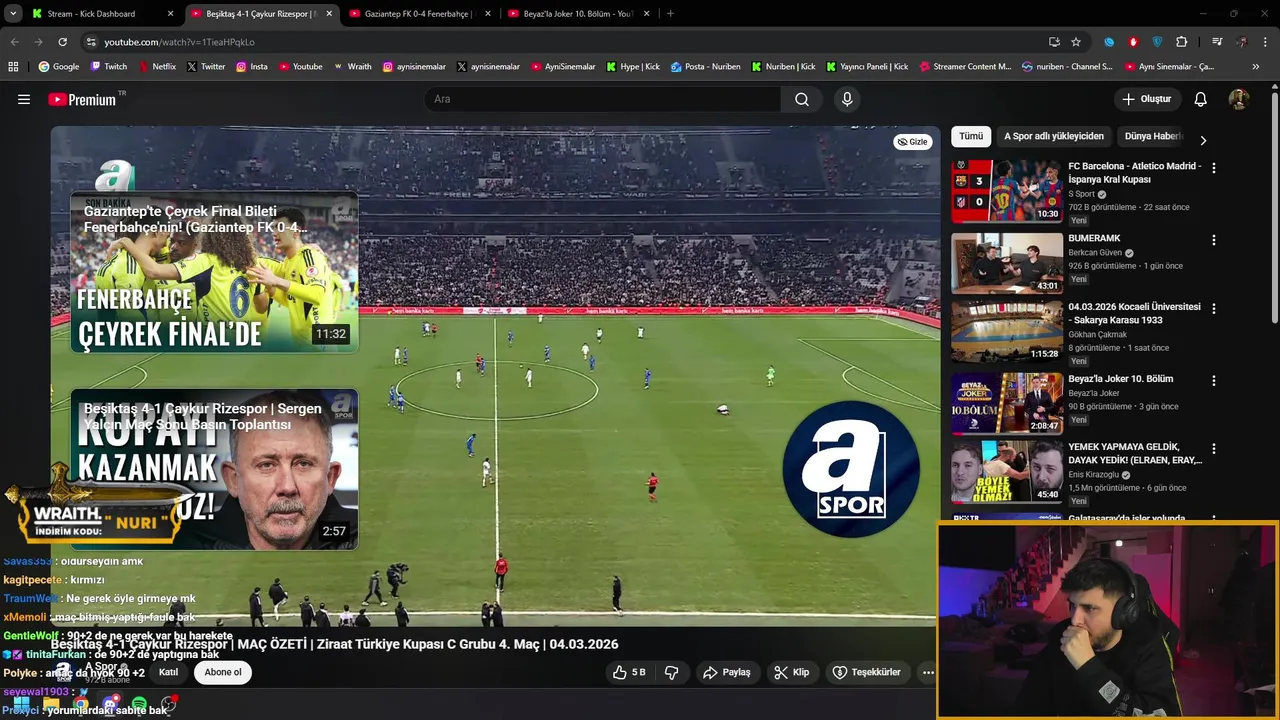
Task: Open the Oluştur create menu
Action: pyautogui.click(x=1147, y=99)
